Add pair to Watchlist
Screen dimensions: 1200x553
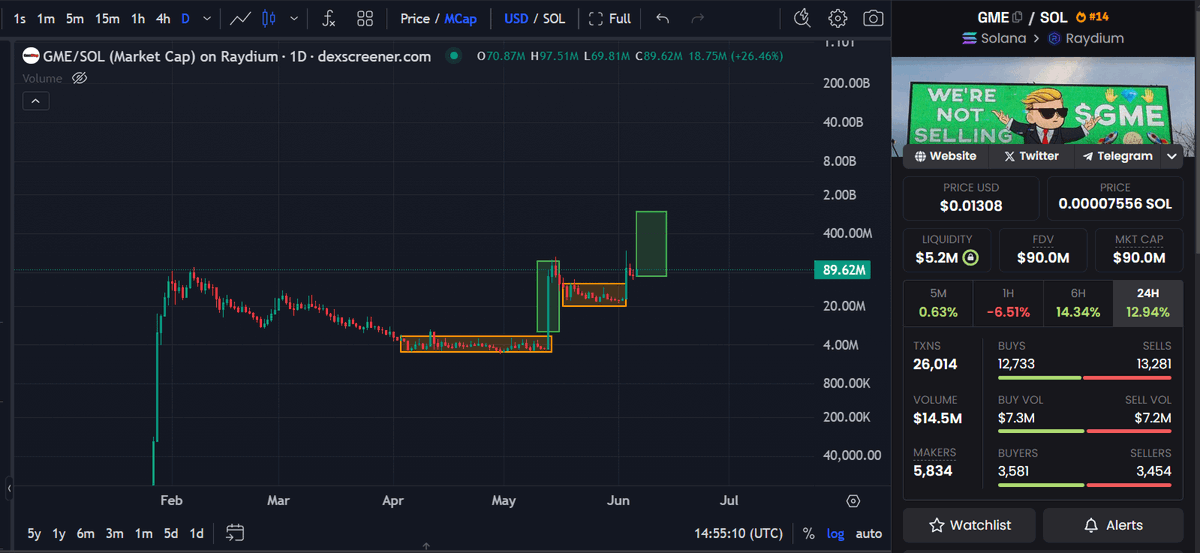[x=969, y=525]
